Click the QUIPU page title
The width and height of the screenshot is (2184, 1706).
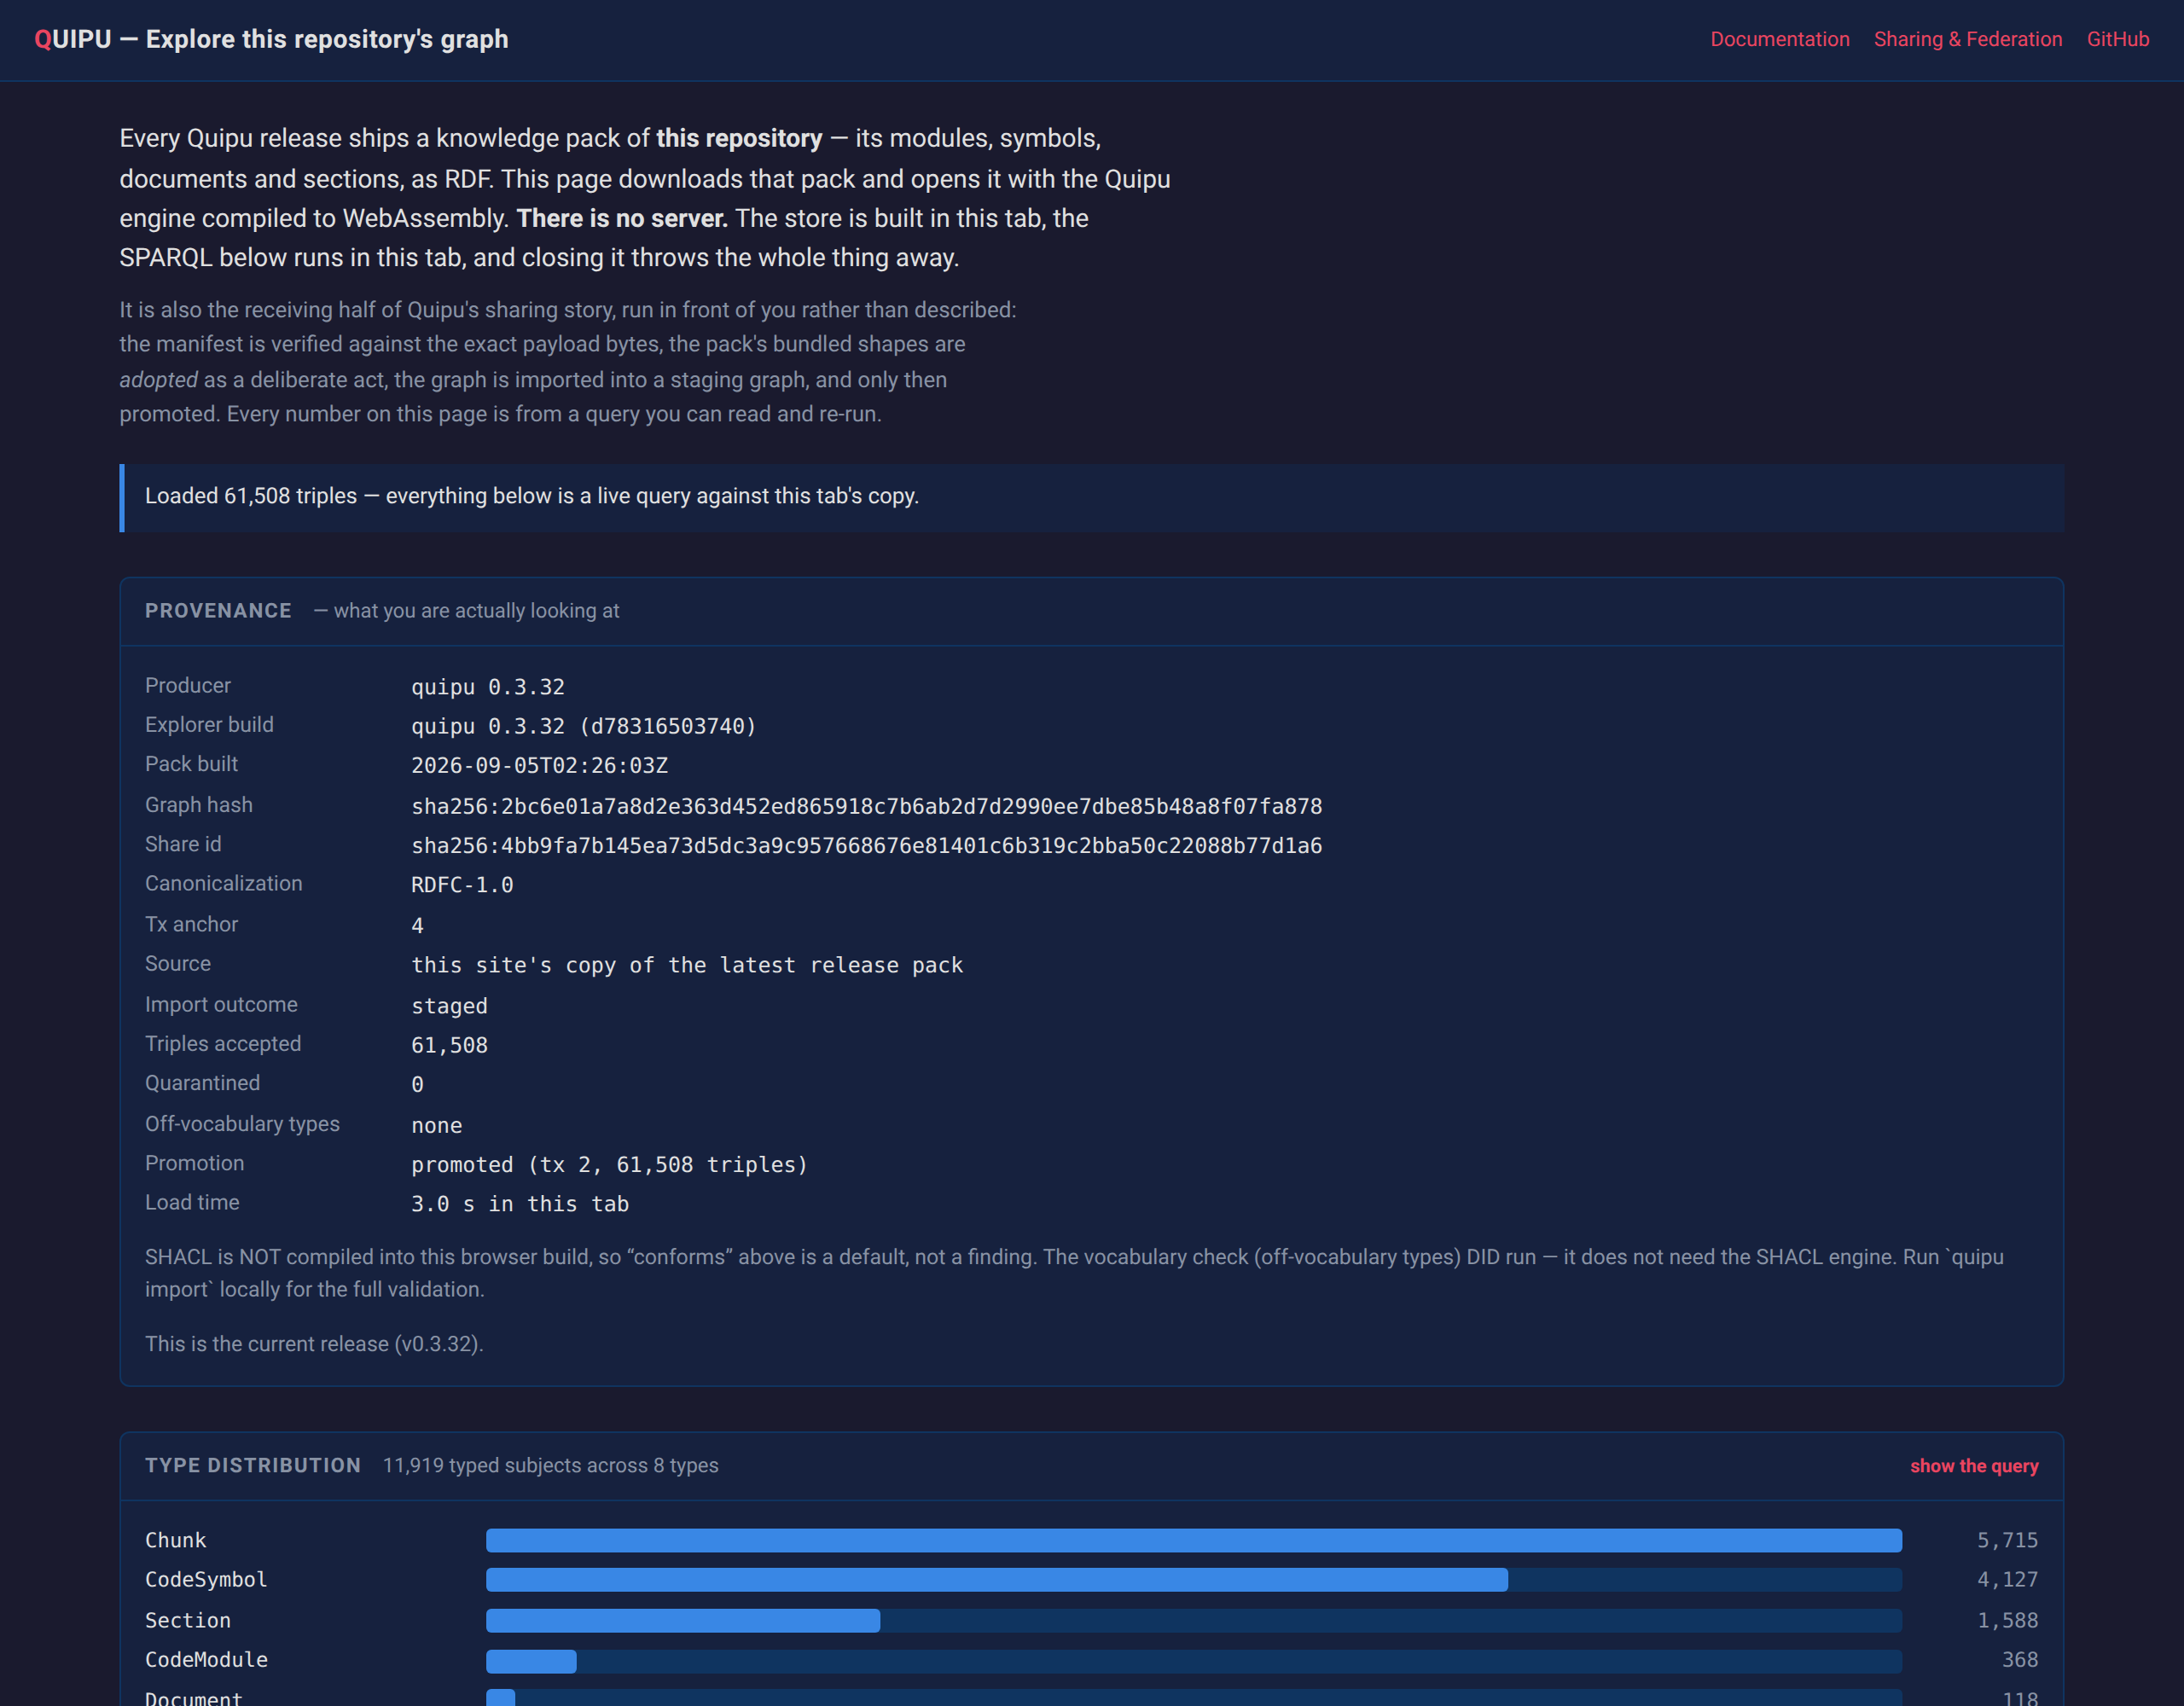(x=271, y=39)
